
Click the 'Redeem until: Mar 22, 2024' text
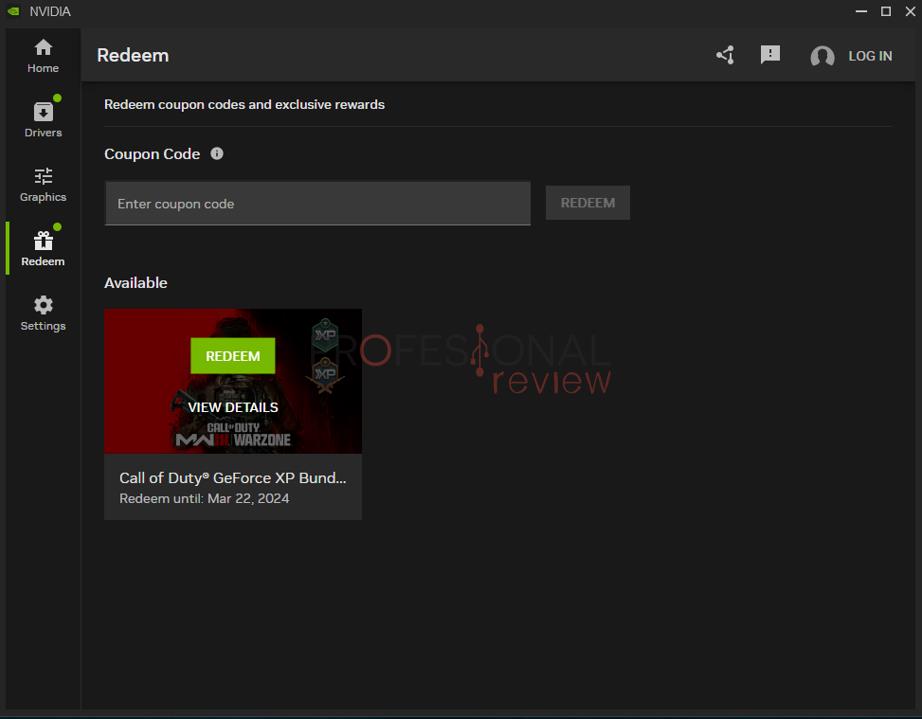coord(204,499)
